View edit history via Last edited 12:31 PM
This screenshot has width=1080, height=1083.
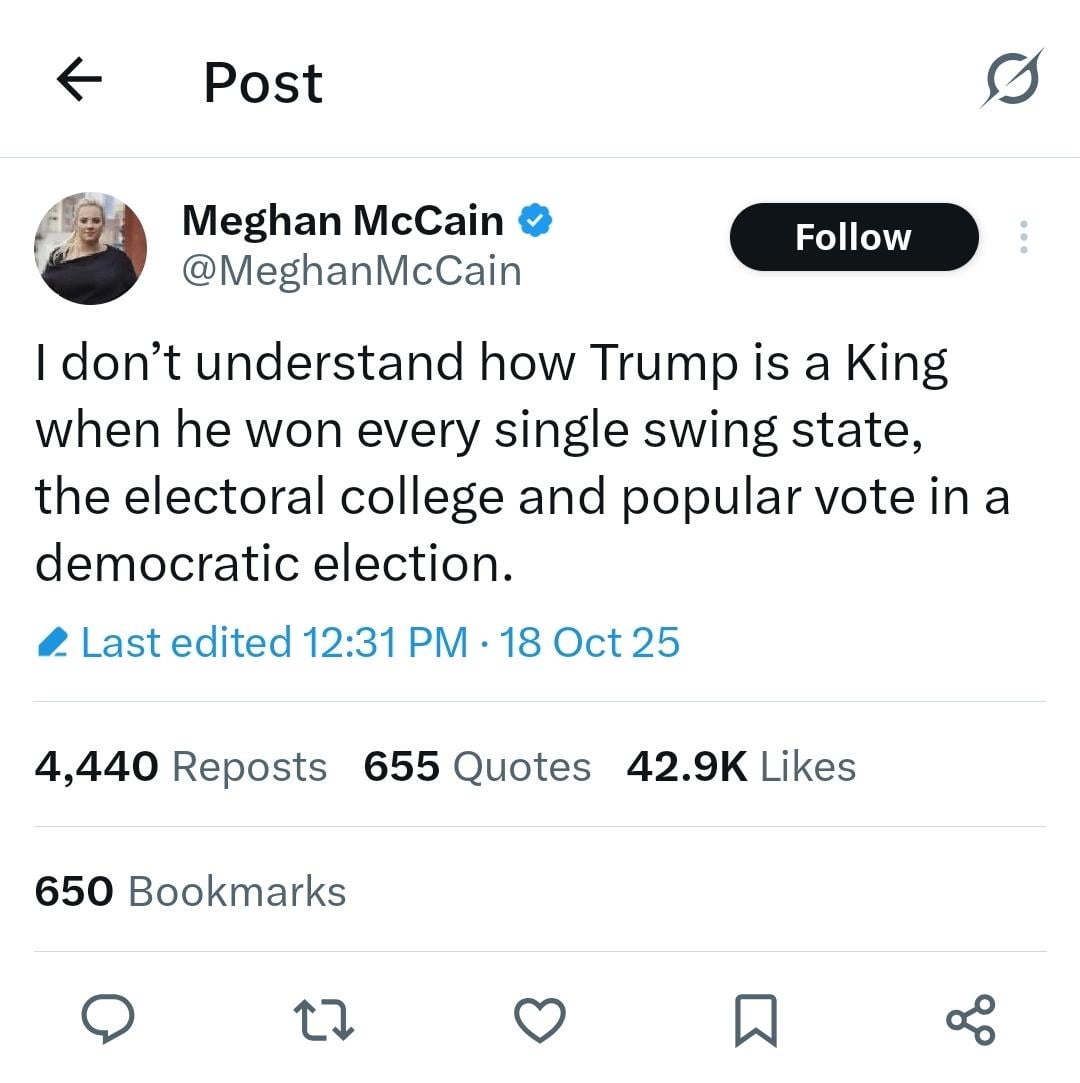pos(274,642)
